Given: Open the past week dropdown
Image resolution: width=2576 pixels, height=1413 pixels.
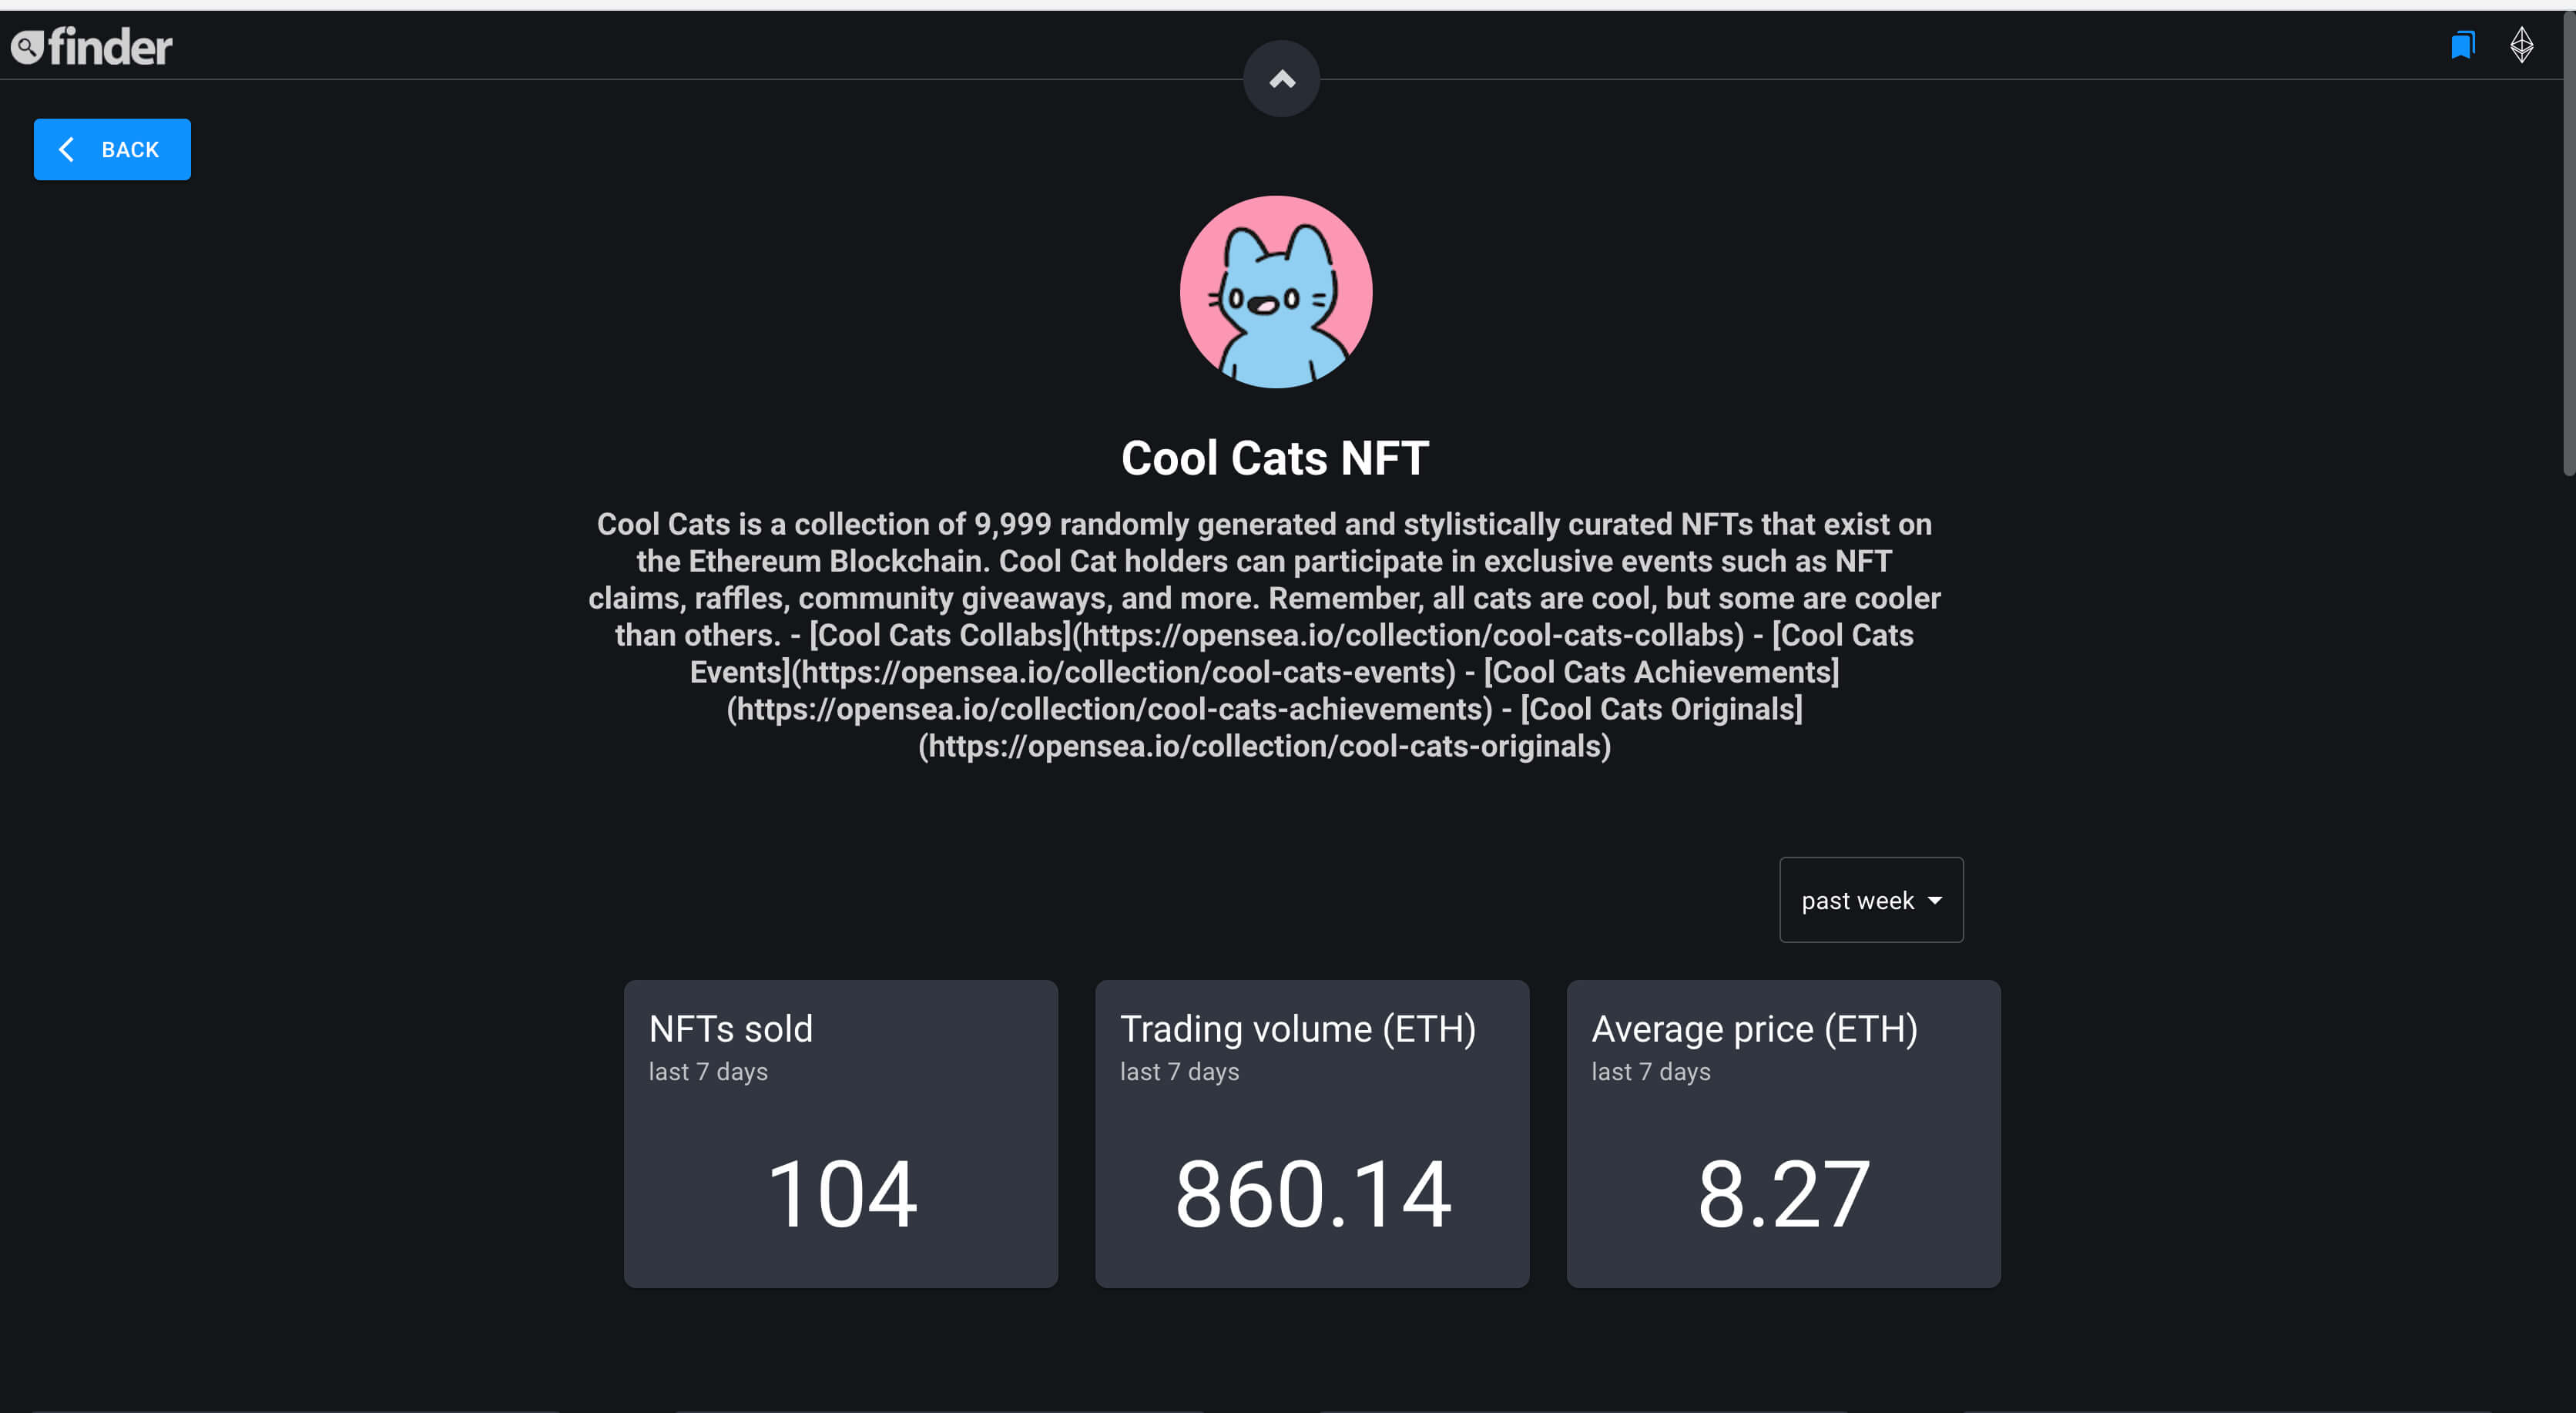Looking at the screenshot, I should (x=1871, y=900).
